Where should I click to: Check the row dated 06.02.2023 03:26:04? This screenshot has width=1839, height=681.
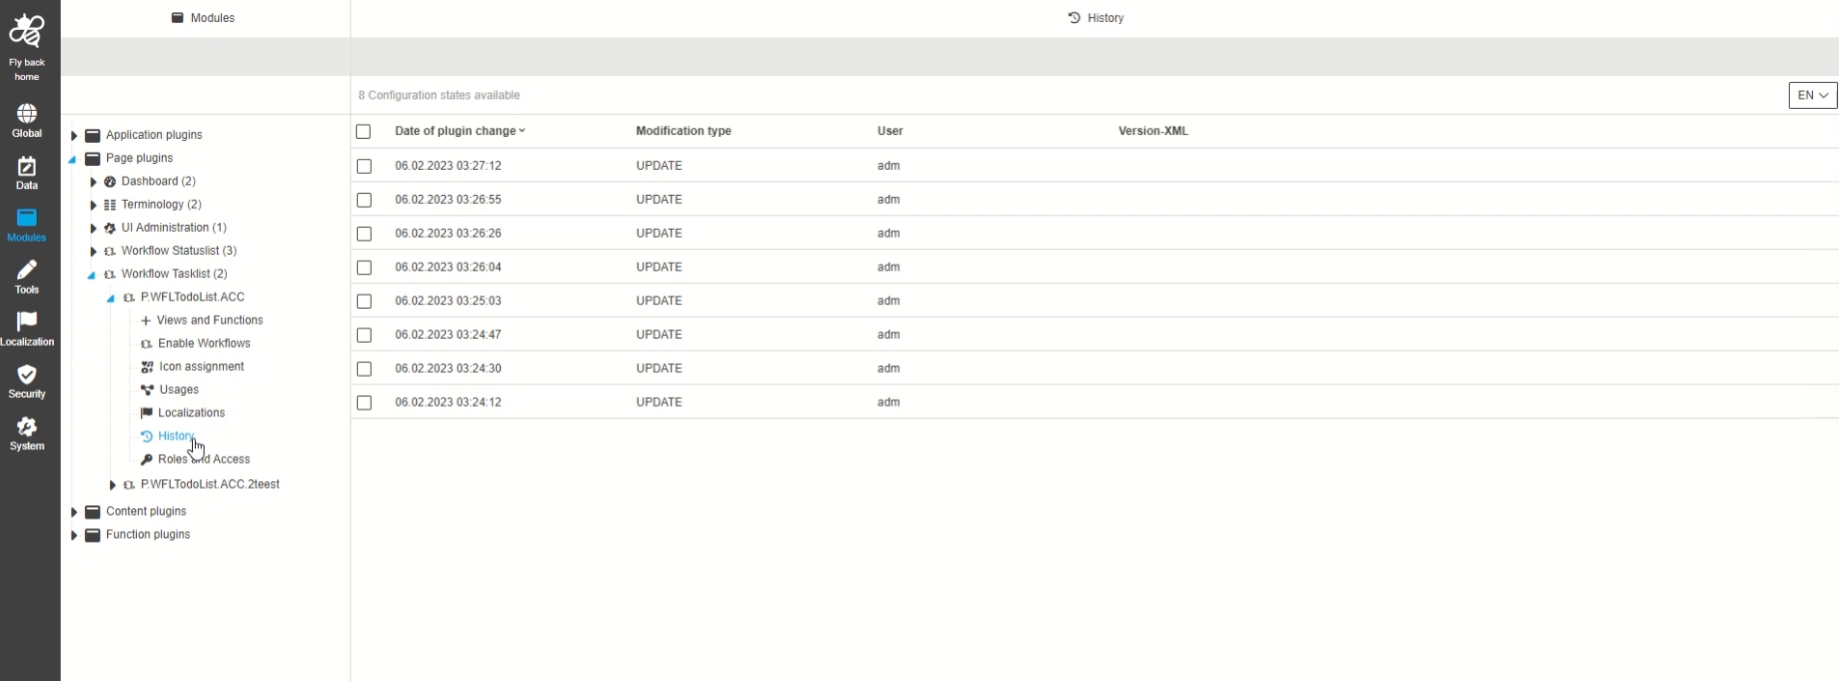364,268
